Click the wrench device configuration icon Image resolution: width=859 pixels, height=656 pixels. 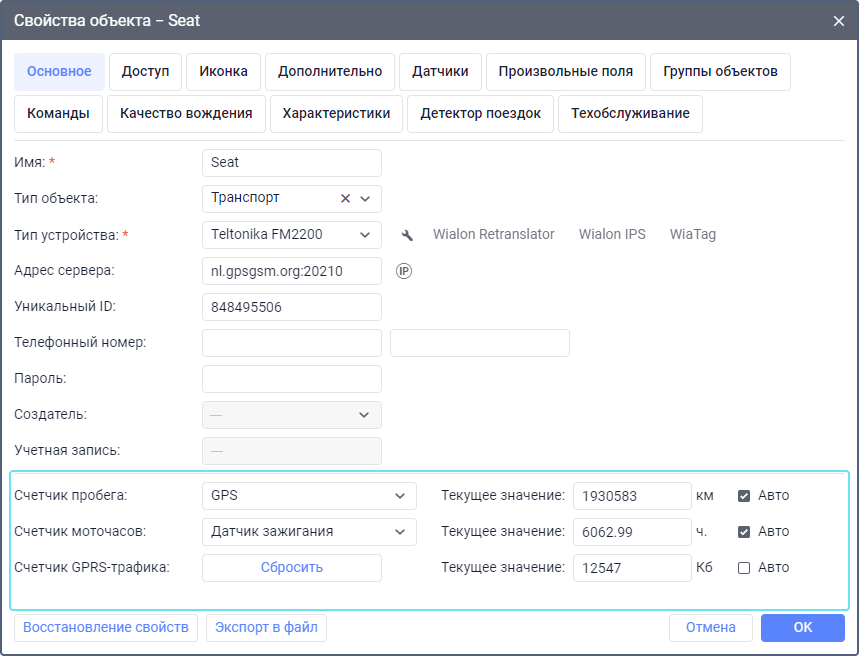pyautogui.click(x=407, y=235)
